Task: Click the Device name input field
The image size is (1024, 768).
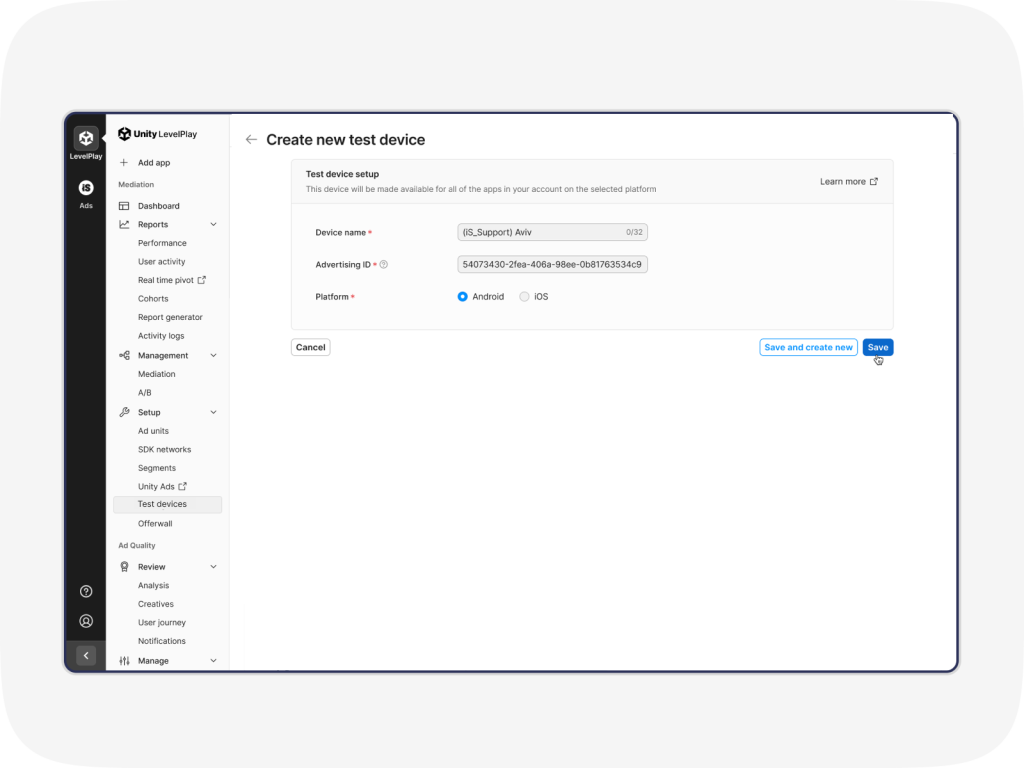Action: [x=552, y=232]
